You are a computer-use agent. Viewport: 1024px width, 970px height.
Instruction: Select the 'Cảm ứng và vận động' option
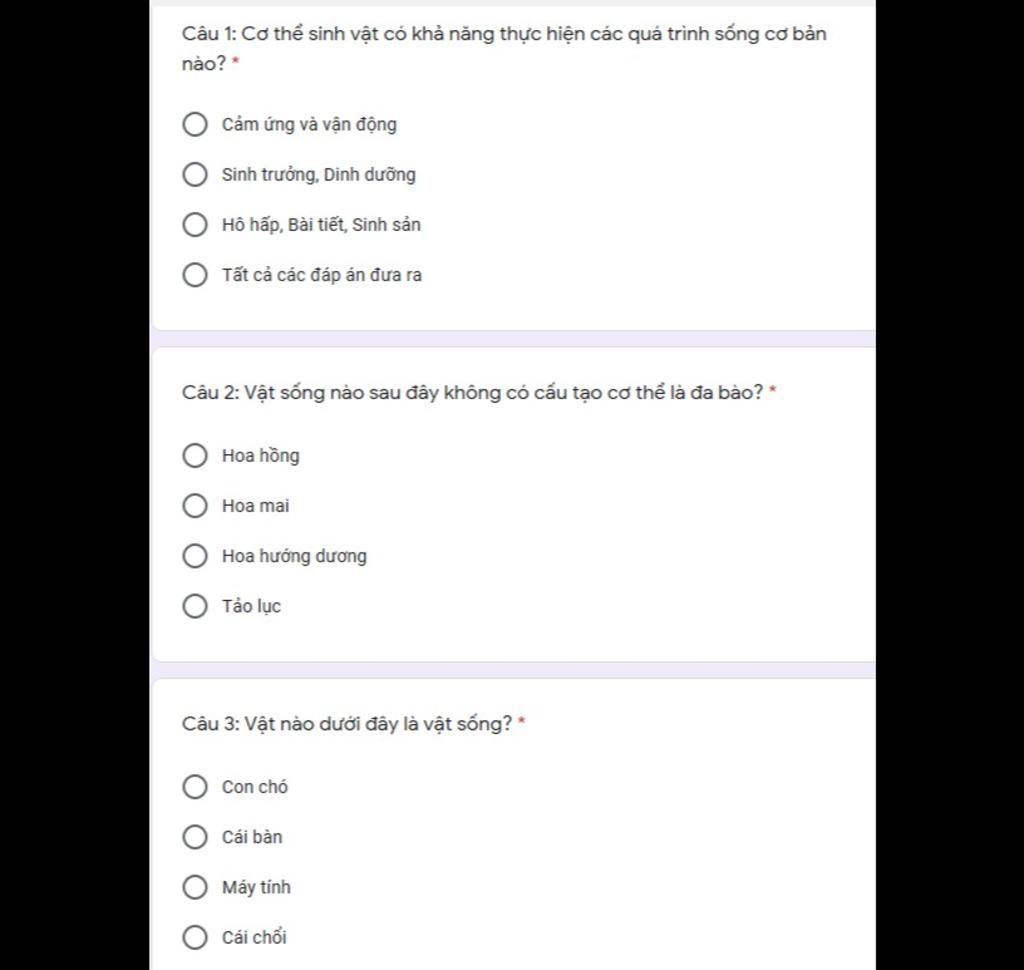tap(195, 125)
